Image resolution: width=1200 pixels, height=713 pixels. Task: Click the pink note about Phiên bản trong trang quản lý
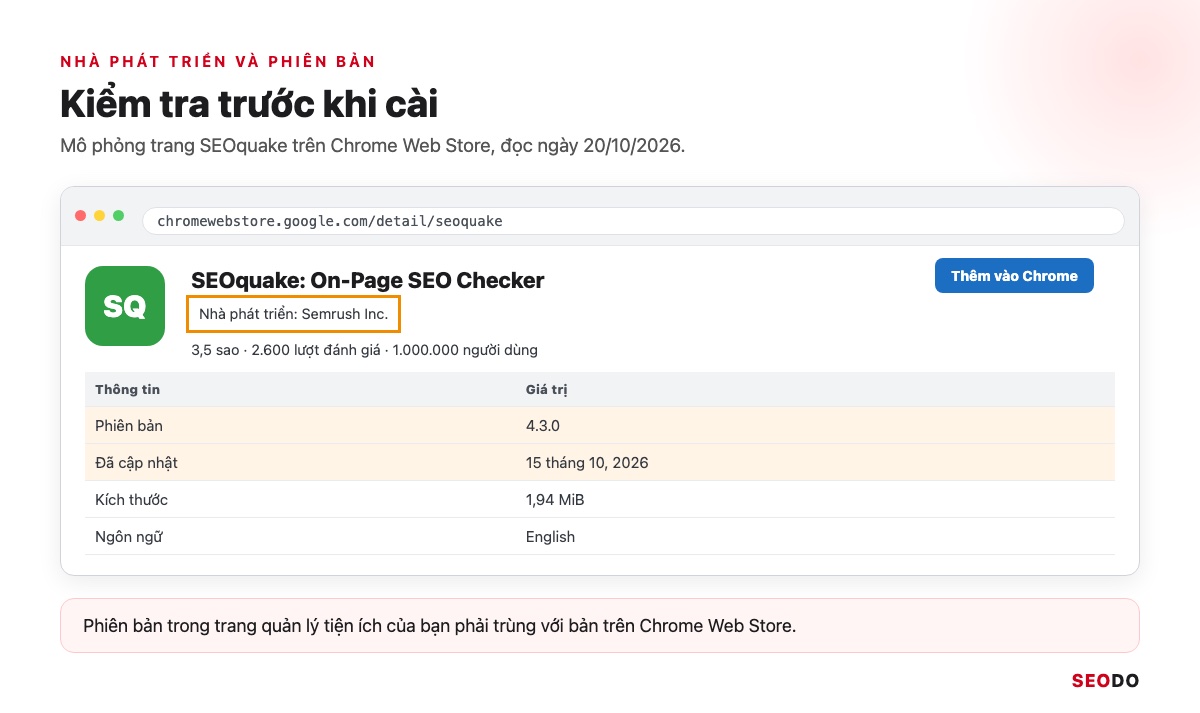coord(600,626)
